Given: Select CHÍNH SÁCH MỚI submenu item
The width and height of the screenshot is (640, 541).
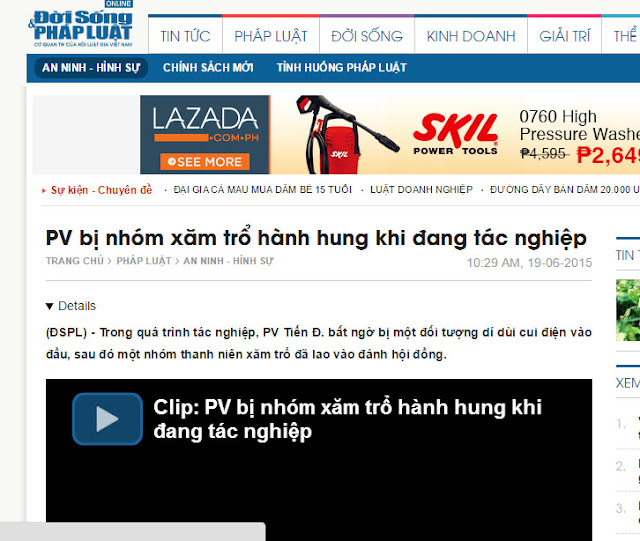Looking at the screenshot, I should click(x=208, y=67).
